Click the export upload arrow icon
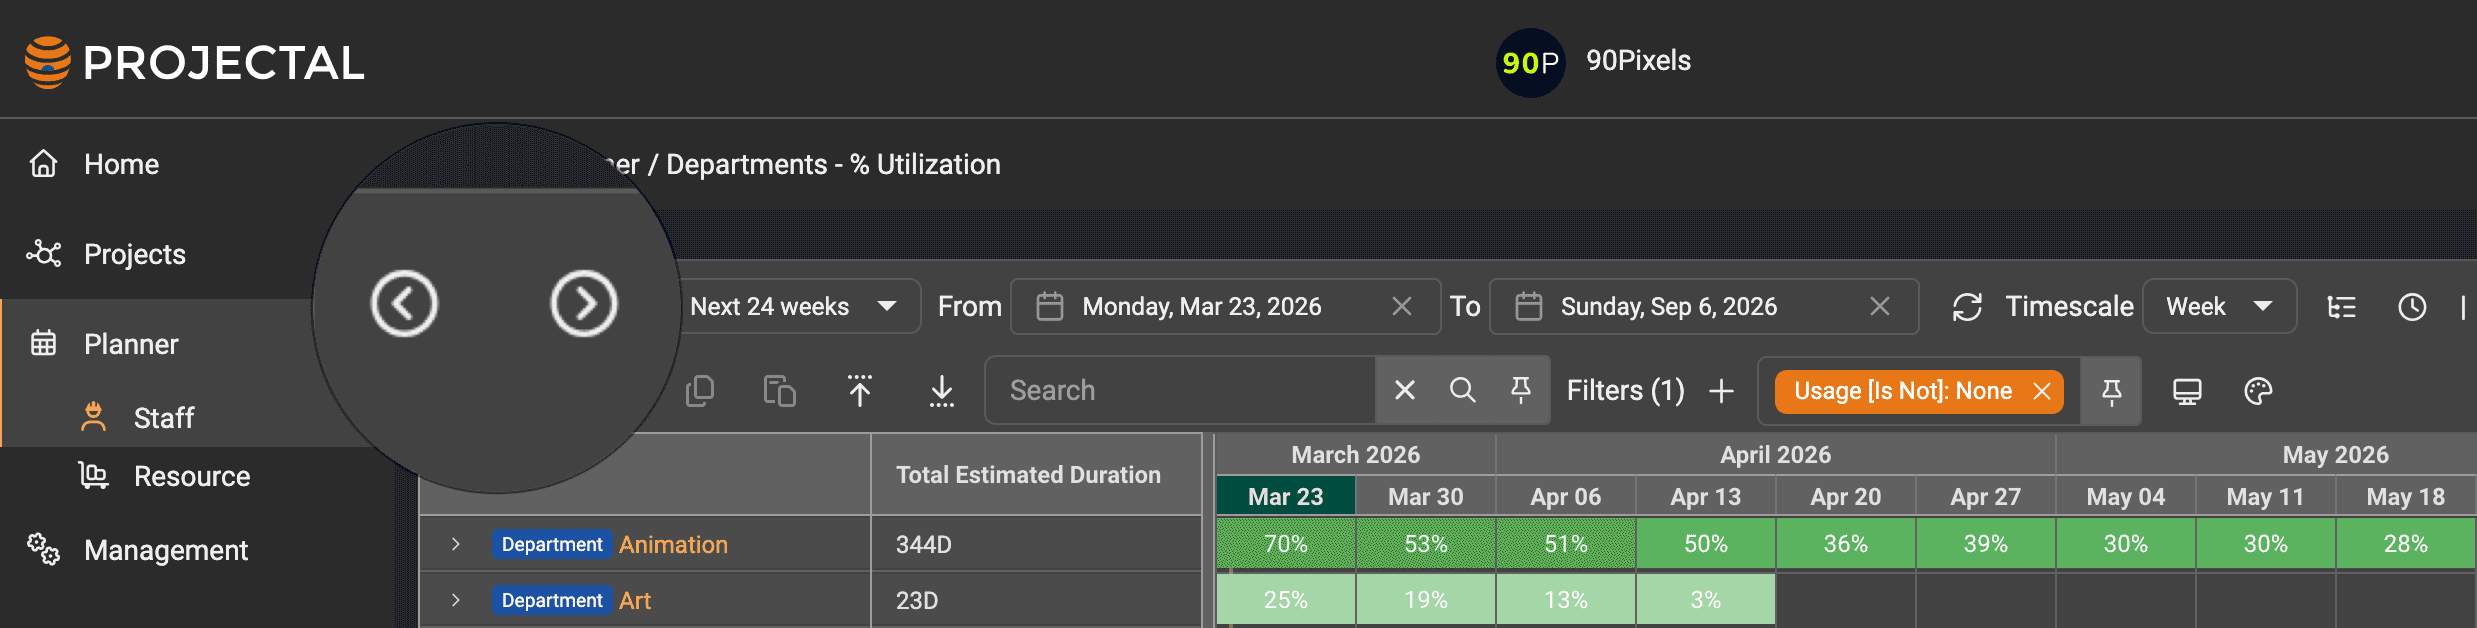The image size is (2477, 628). (x=859, y=391)
